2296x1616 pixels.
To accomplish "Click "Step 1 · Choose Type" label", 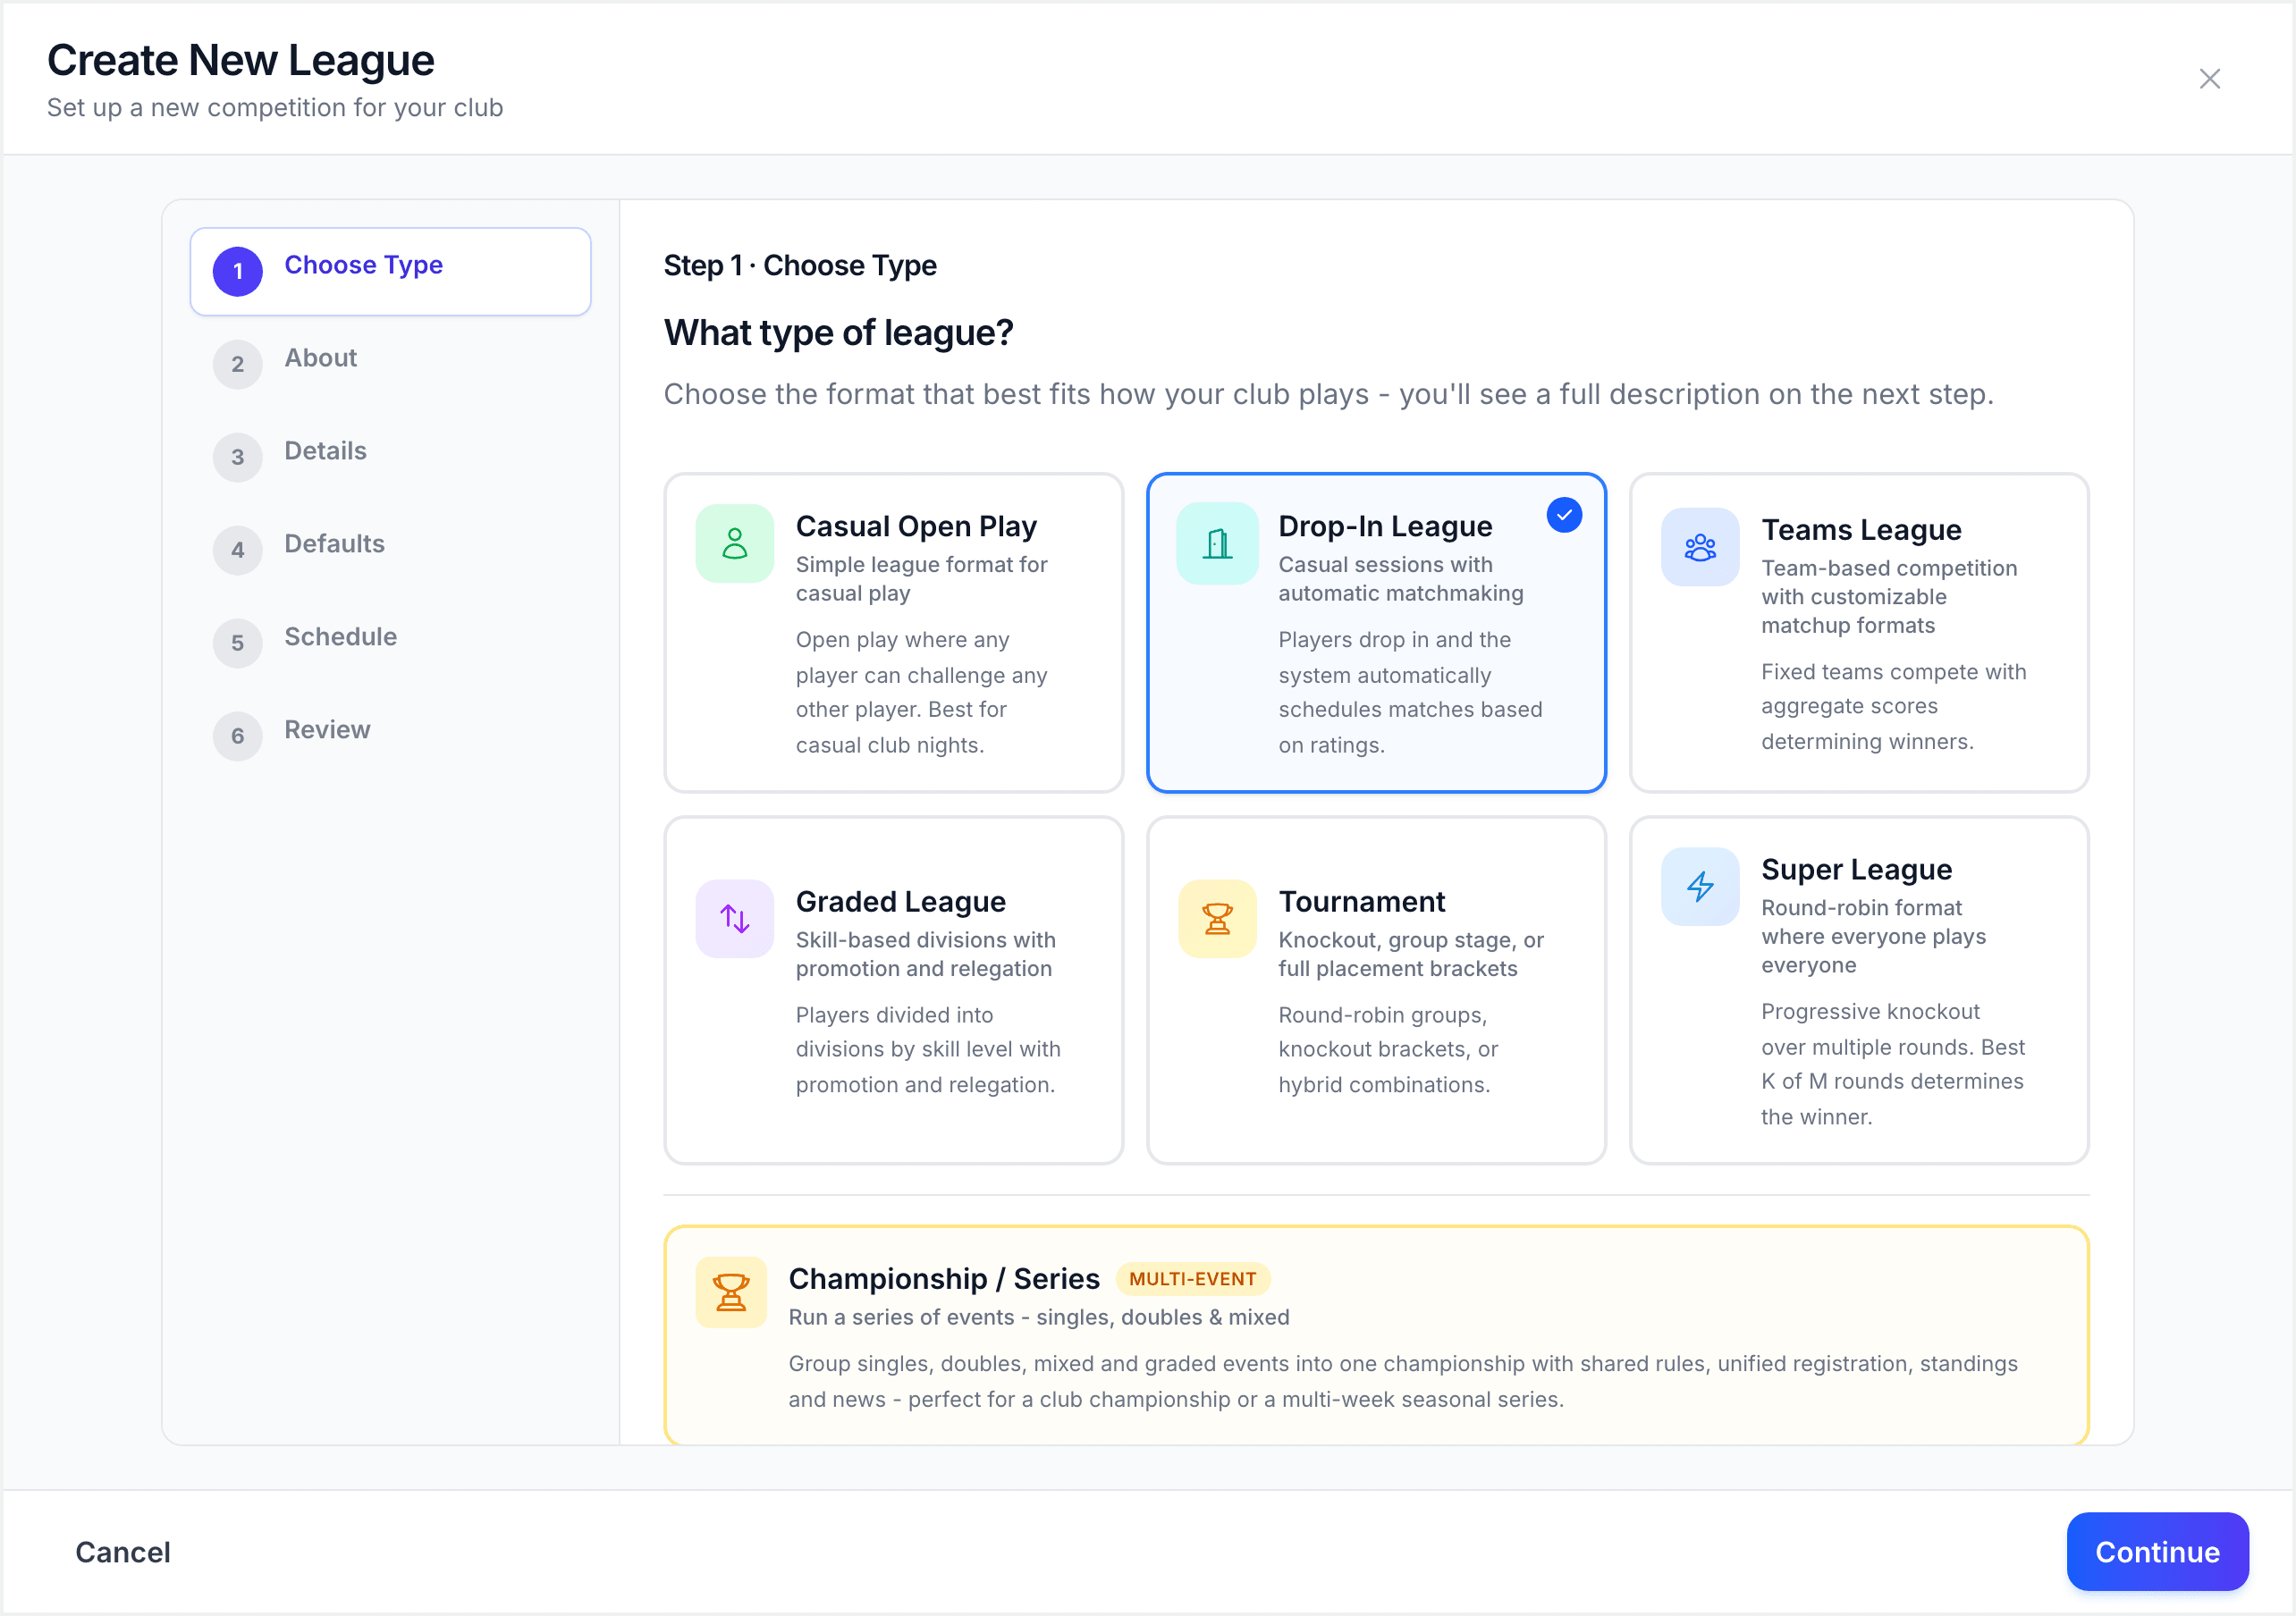I will pos(800,266).
